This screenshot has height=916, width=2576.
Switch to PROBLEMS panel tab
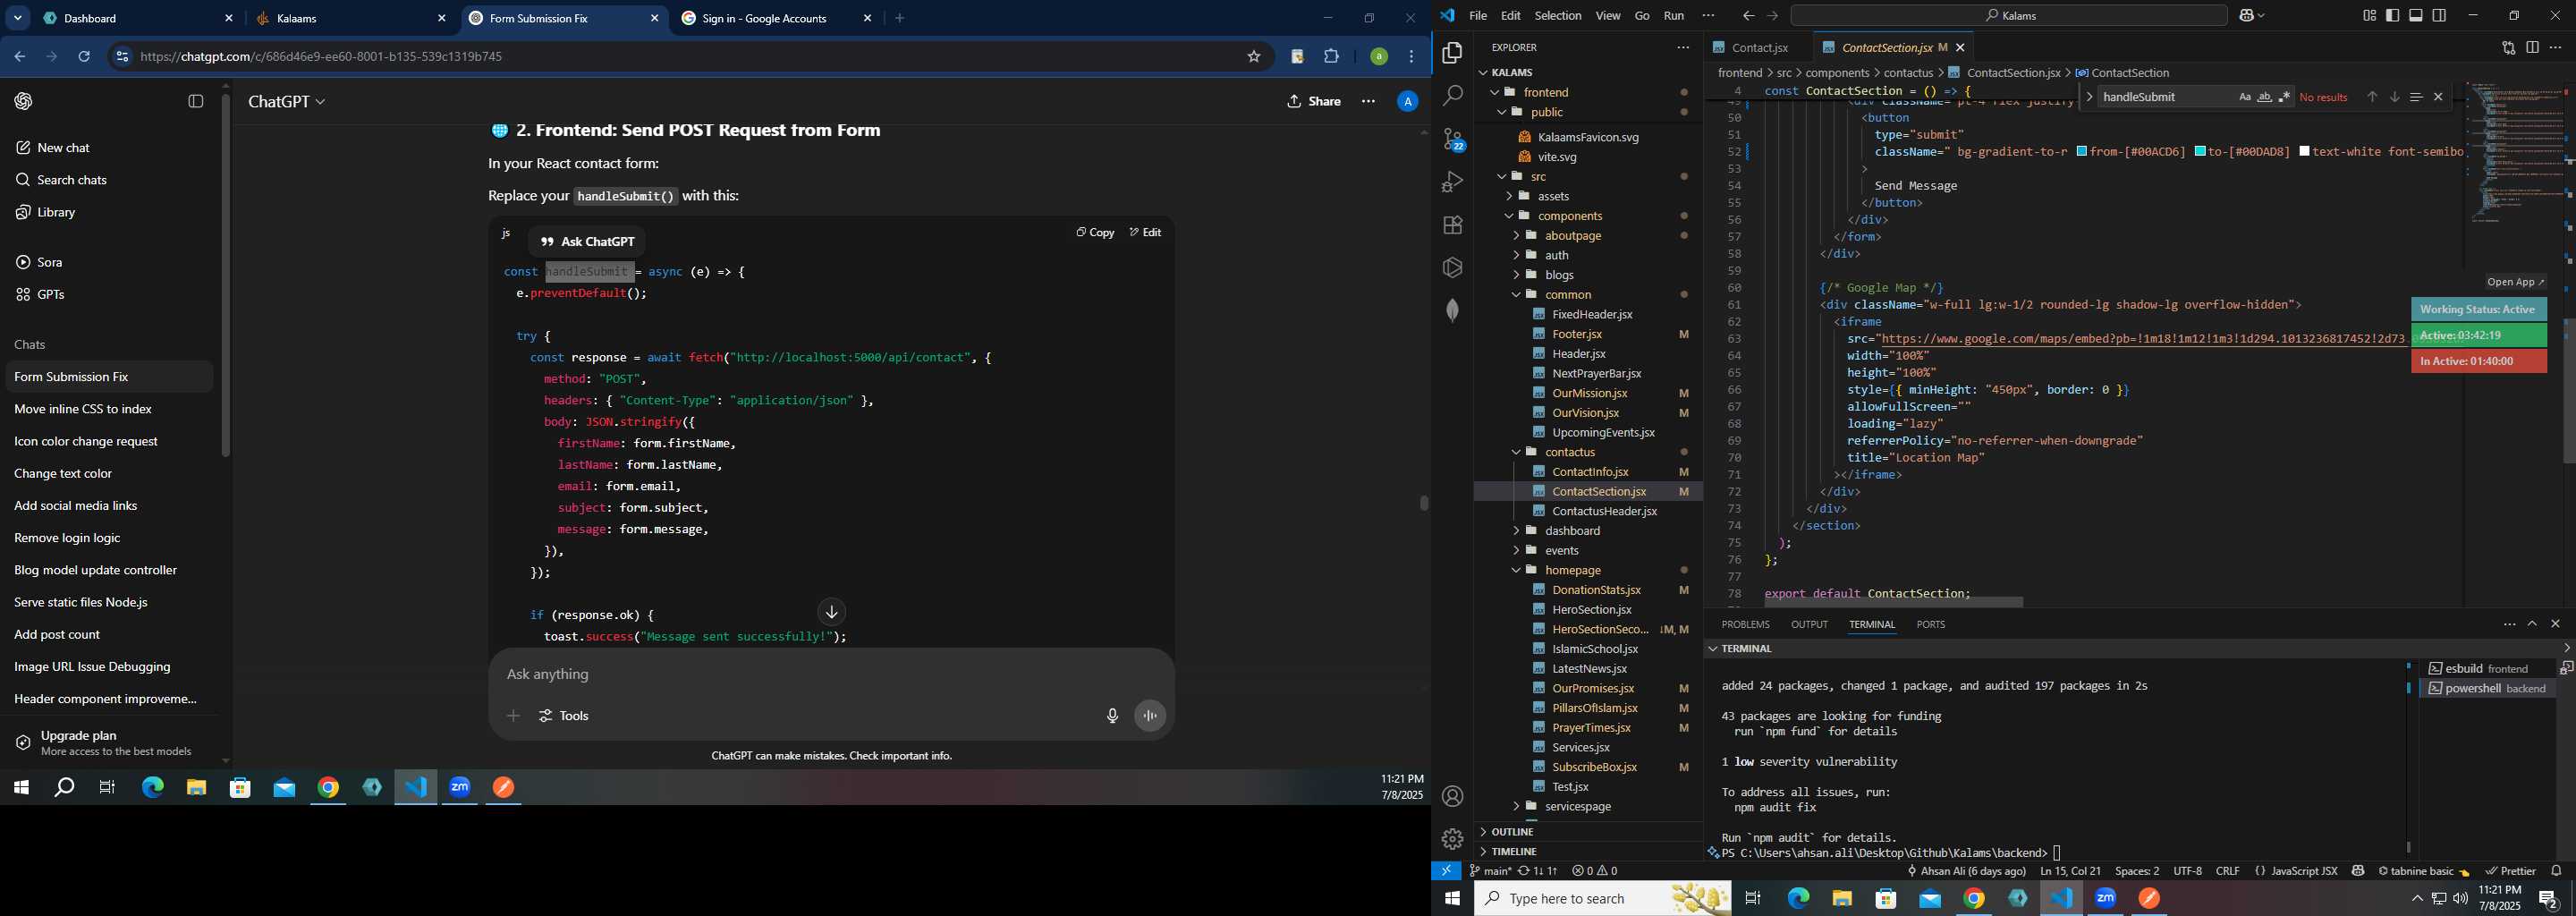[x=1745, y=624]
